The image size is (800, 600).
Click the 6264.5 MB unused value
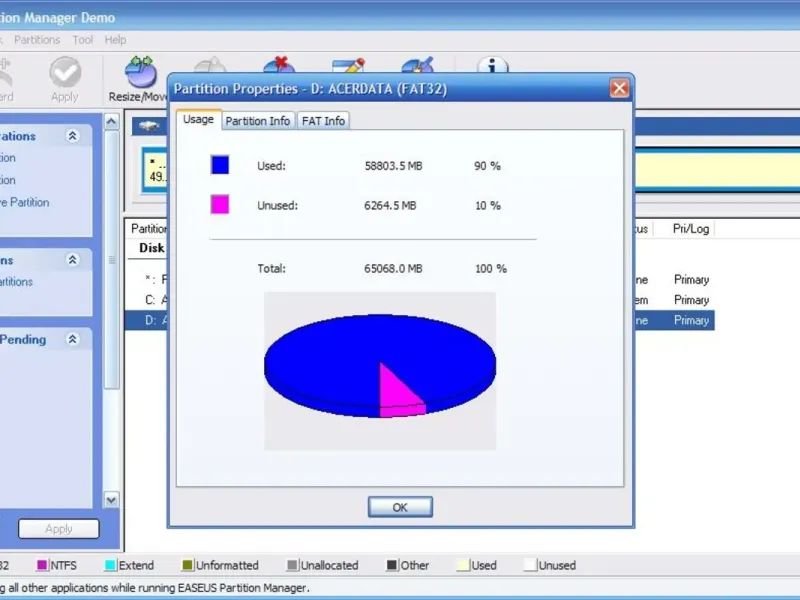(390, 206)
